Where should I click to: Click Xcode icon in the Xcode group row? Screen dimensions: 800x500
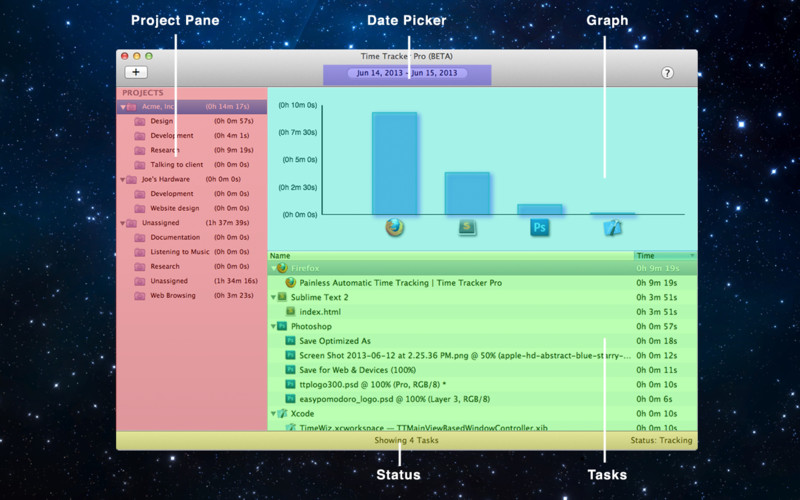pyautogui.click(x=282, y=413)
